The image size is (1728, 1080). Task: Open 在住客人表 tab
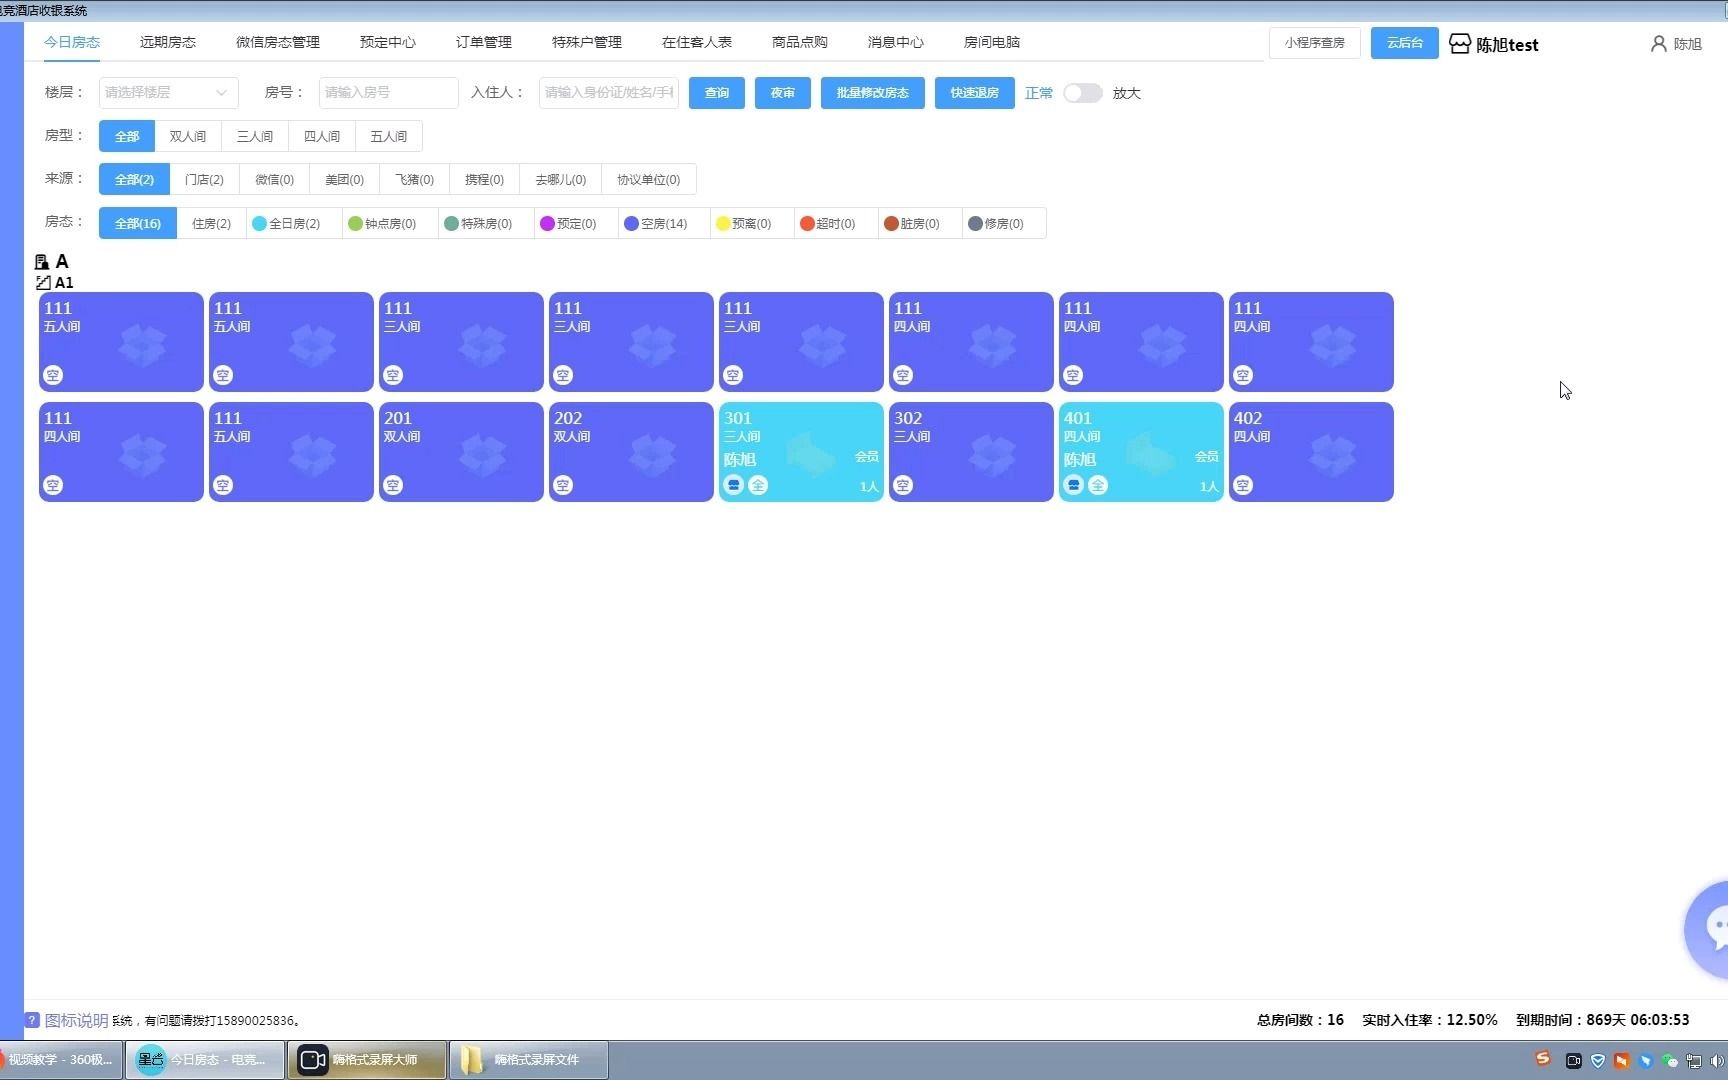[x=697, y=42]
